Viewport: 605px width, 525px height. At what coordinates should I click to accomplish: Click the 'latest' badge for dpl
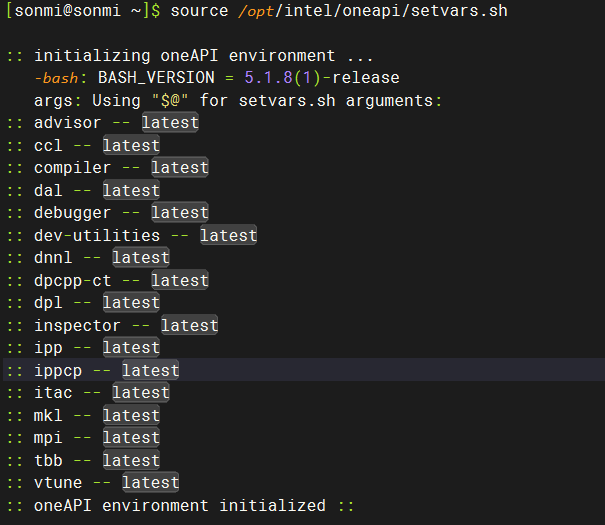click(x=131, y=303)
